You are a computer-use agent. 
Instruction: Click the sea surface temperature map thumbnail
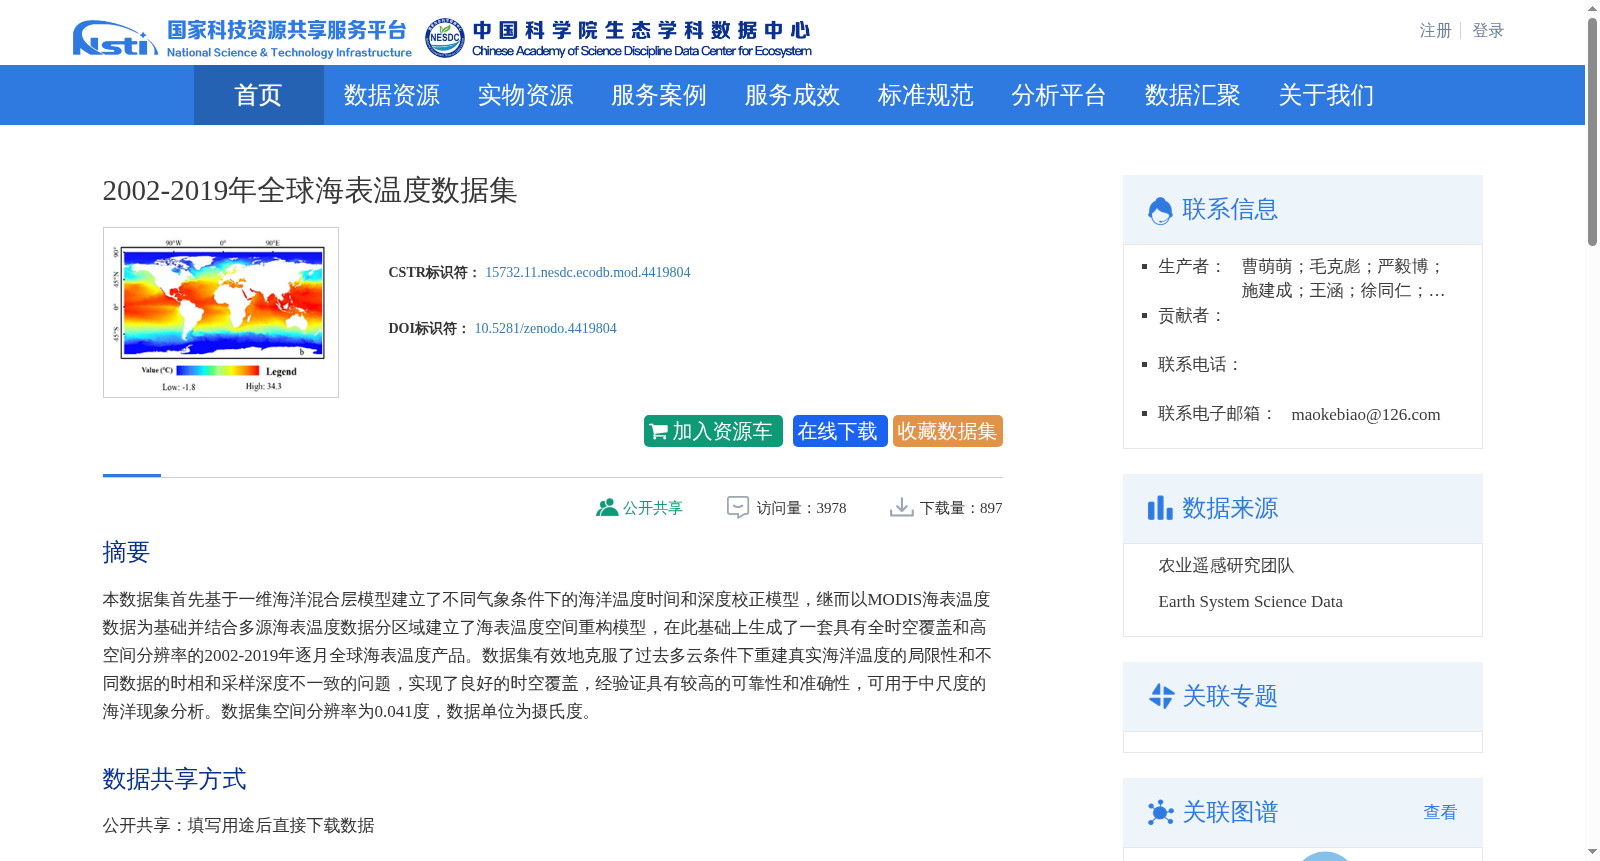[x=221, y=312]
